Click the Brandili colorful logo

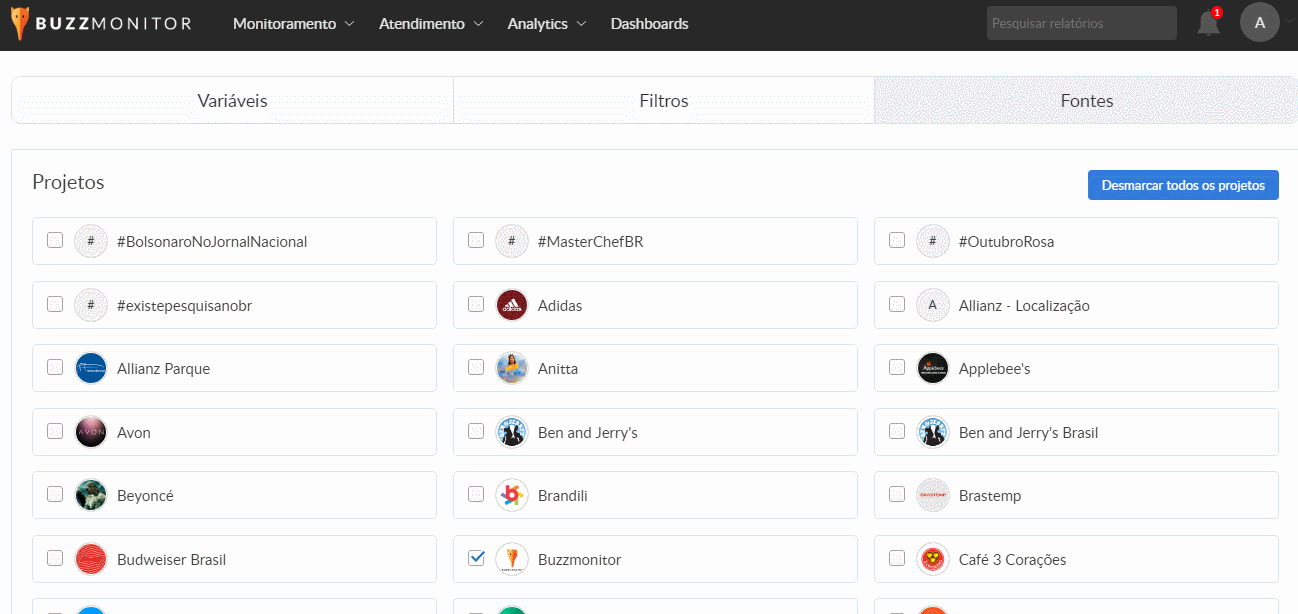(x=511, y=495)
